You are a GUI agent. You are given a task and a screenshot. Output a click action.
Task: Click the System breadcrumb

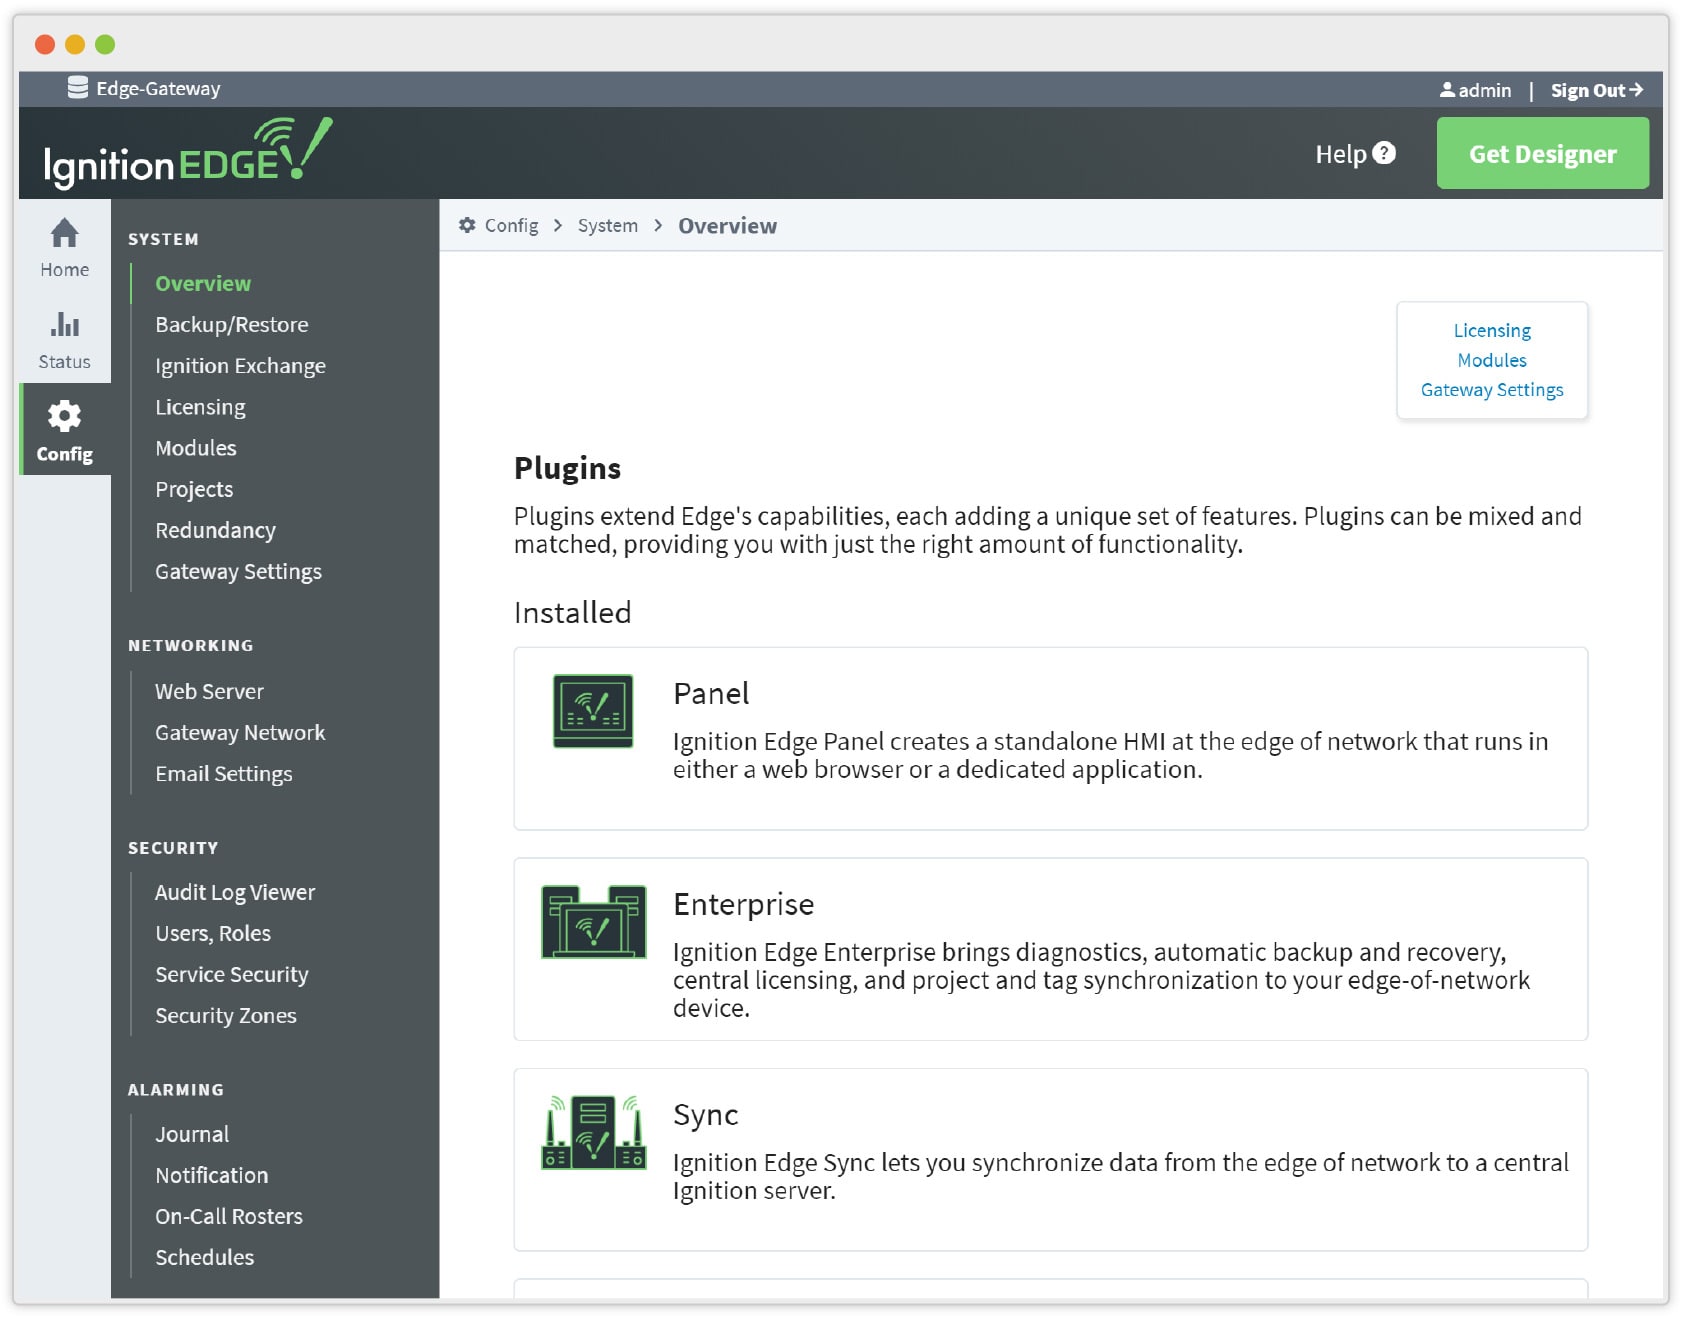point(607,226)
